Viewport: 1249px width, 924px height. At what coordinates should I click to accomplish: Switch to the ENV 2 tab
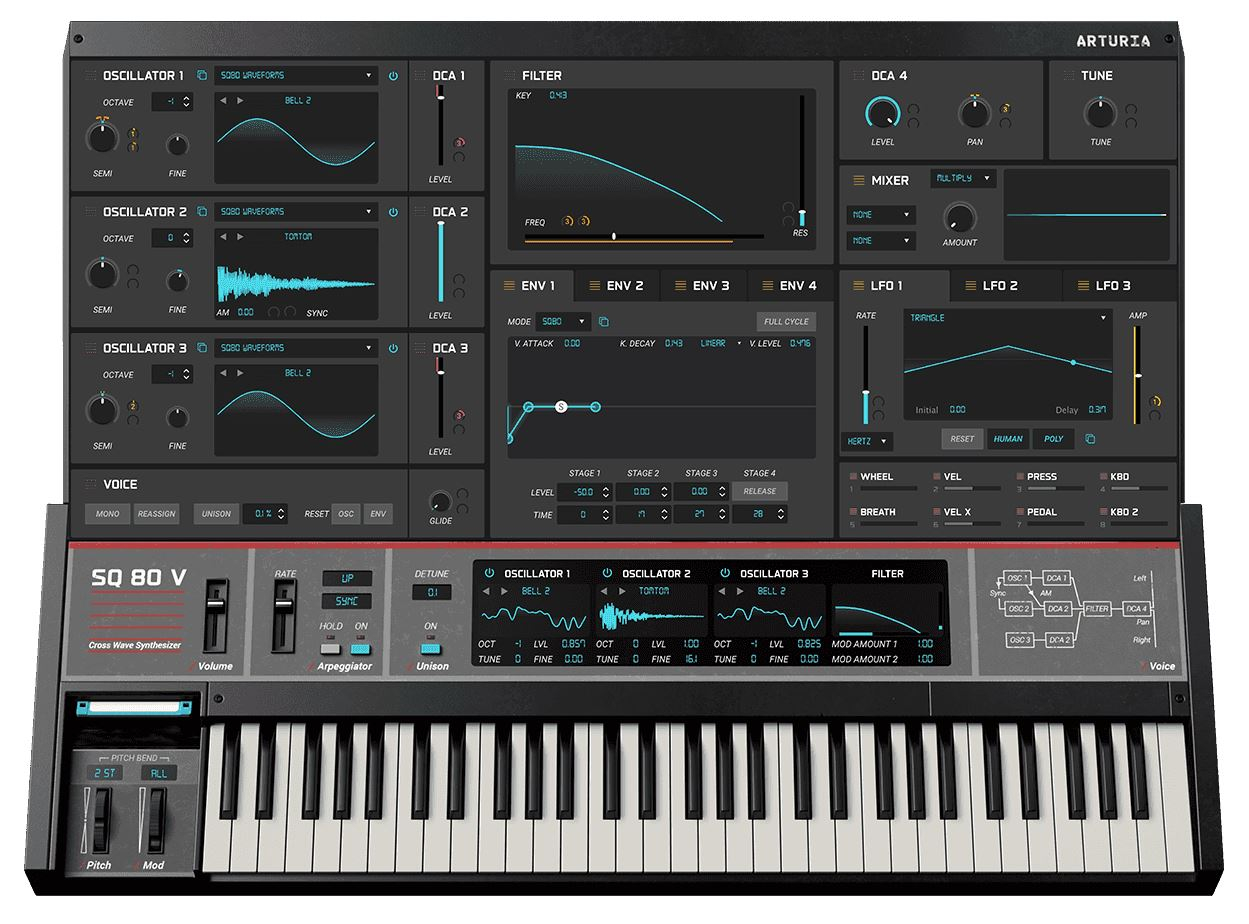(x=617, y=286)
